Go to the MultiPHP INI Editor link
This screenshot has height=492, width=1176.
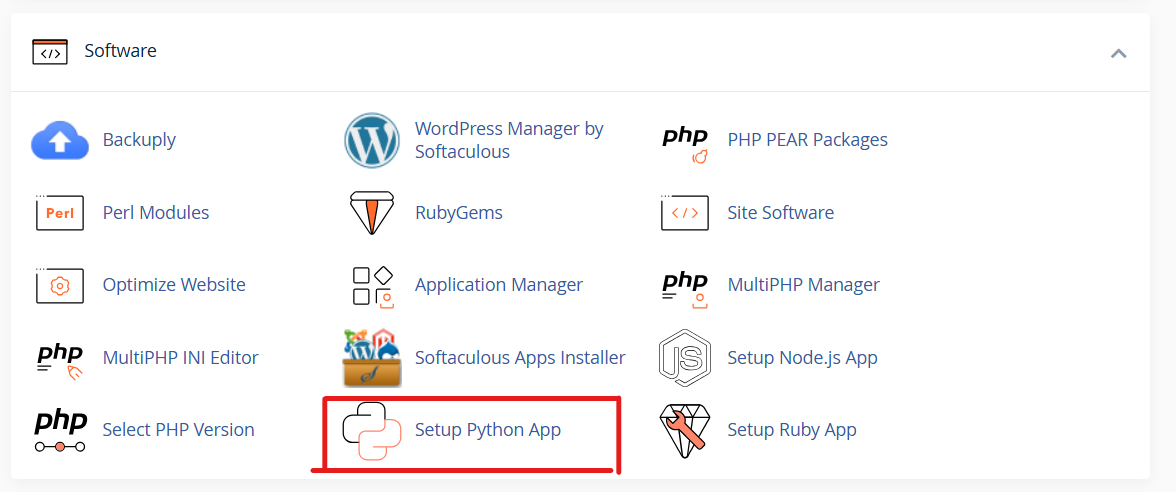point(180,357)
